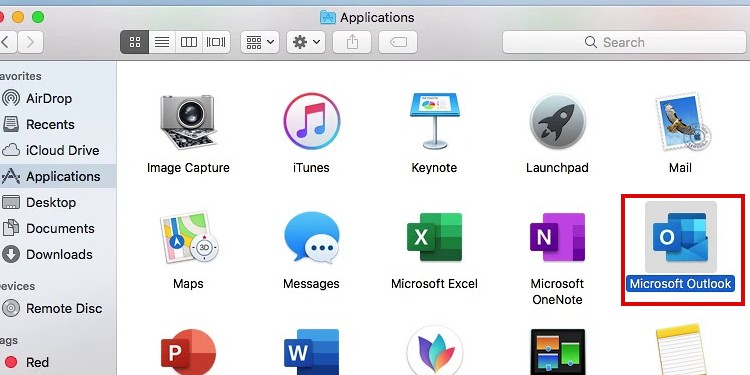The height and width of the screenshot is (375, 750).
Task: Click the yellow minimize window button
Action: [x=18, y=17]
